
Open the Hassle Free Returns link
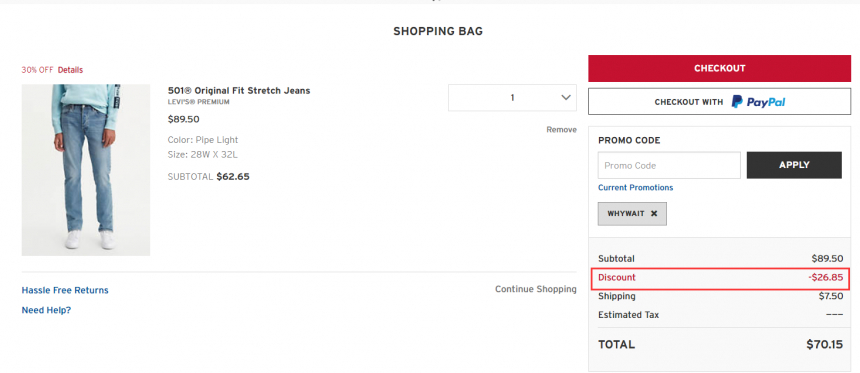click(x=65, y=290)
